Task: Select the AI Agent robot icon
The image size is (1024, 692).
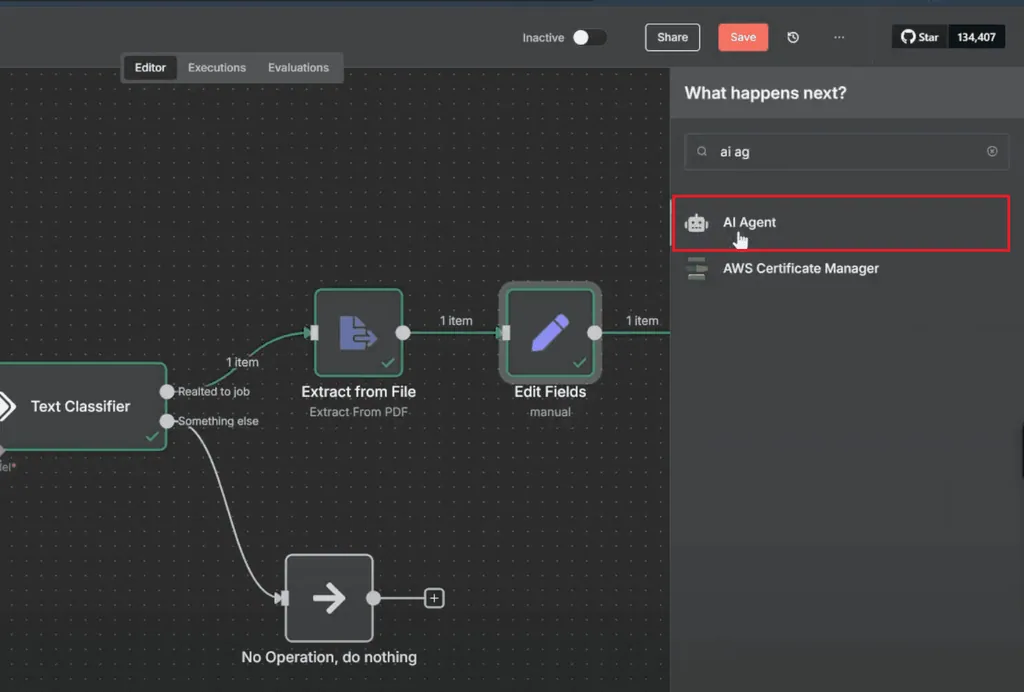Action: tap(696, 223)
